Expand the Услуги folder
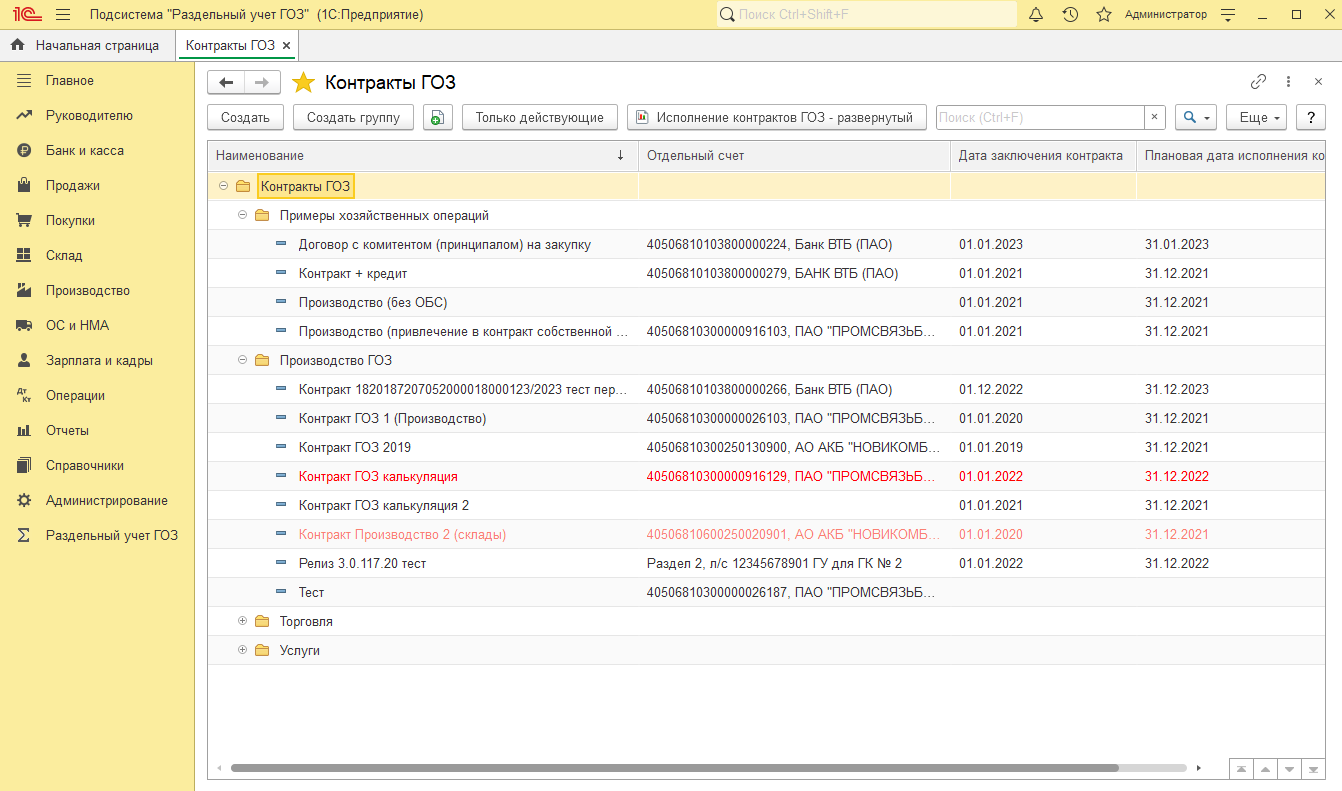The image size is (1342, 791). (242, 650)
